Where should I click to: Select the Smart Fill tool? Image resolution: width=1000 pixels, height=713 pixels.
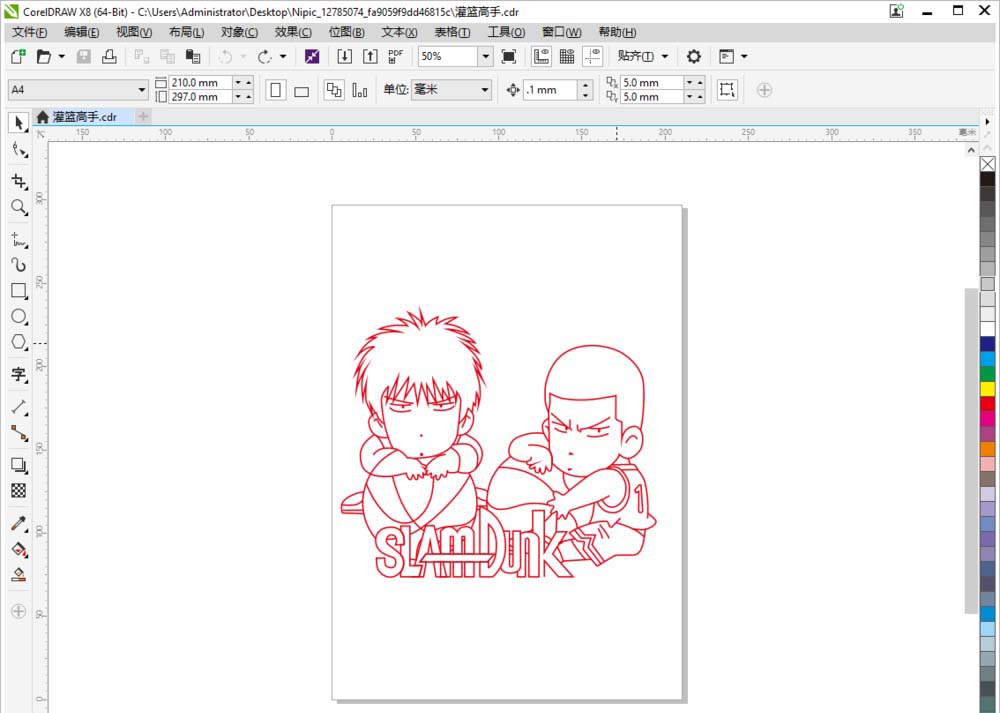(19, 575)
